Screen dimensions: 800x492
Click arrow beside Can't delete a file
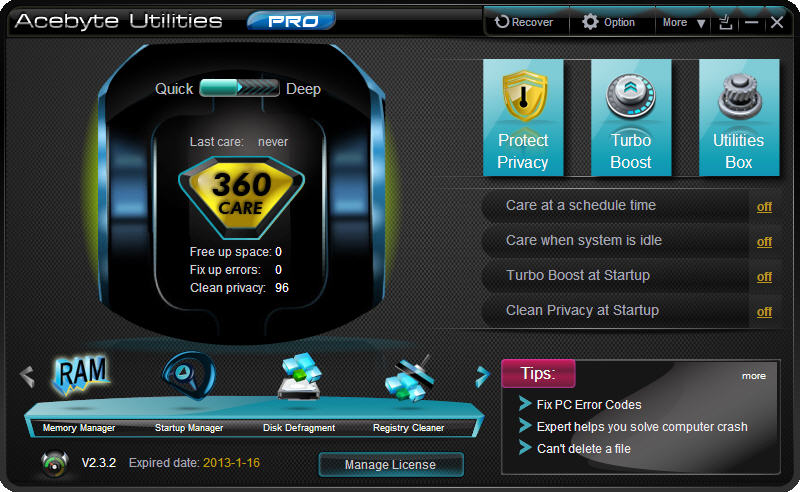click(x=525, y=448)
